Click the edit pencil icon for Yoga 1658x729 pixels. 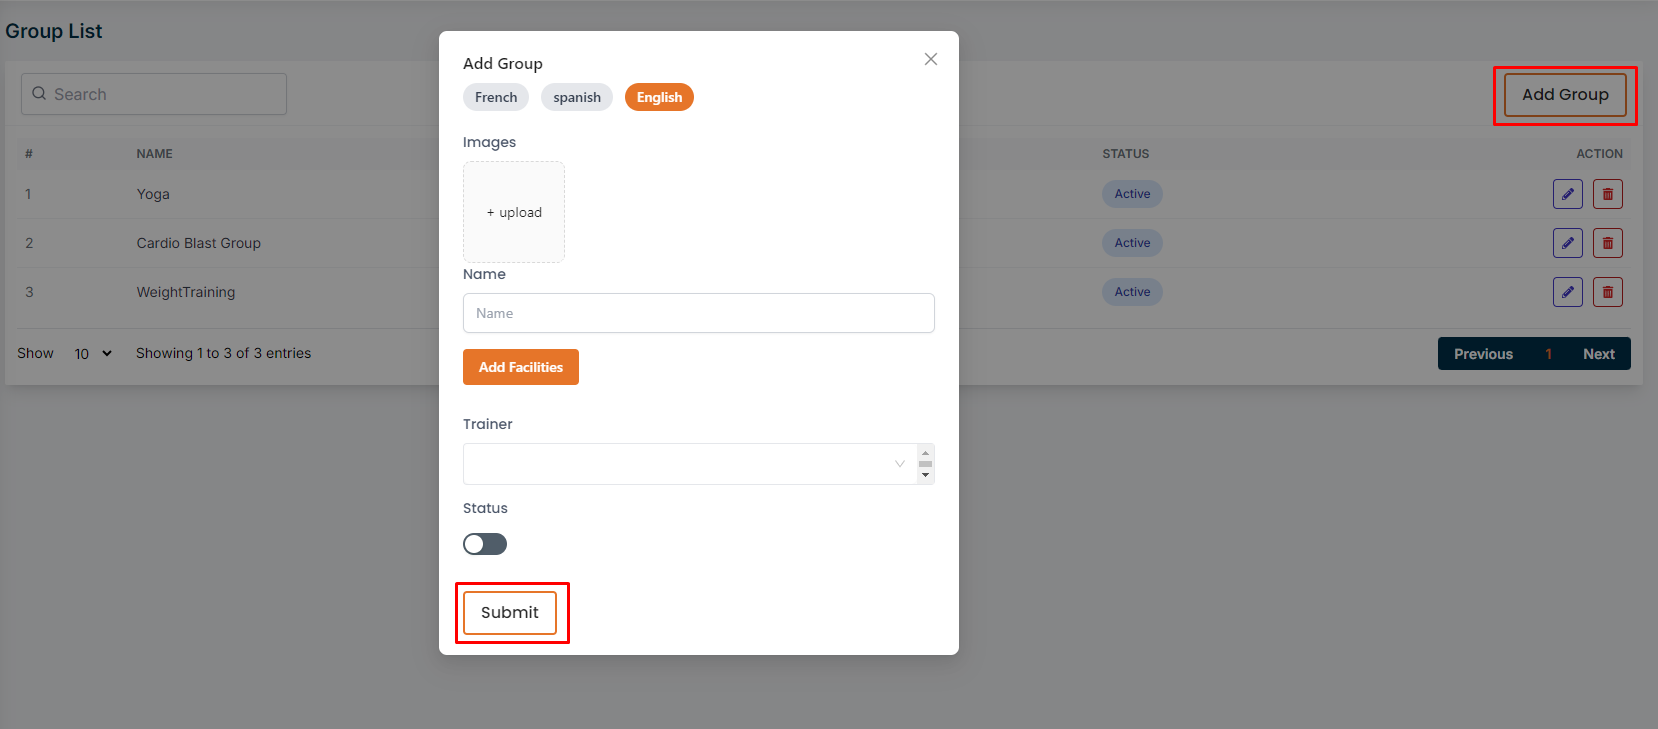1567,194
